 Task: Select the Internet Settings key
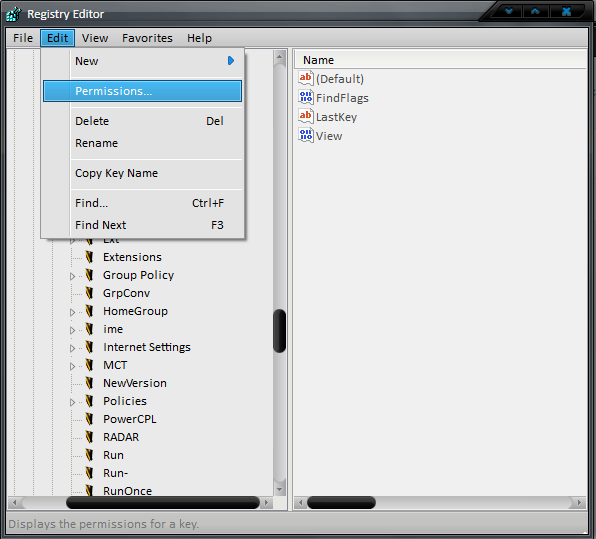147,347
